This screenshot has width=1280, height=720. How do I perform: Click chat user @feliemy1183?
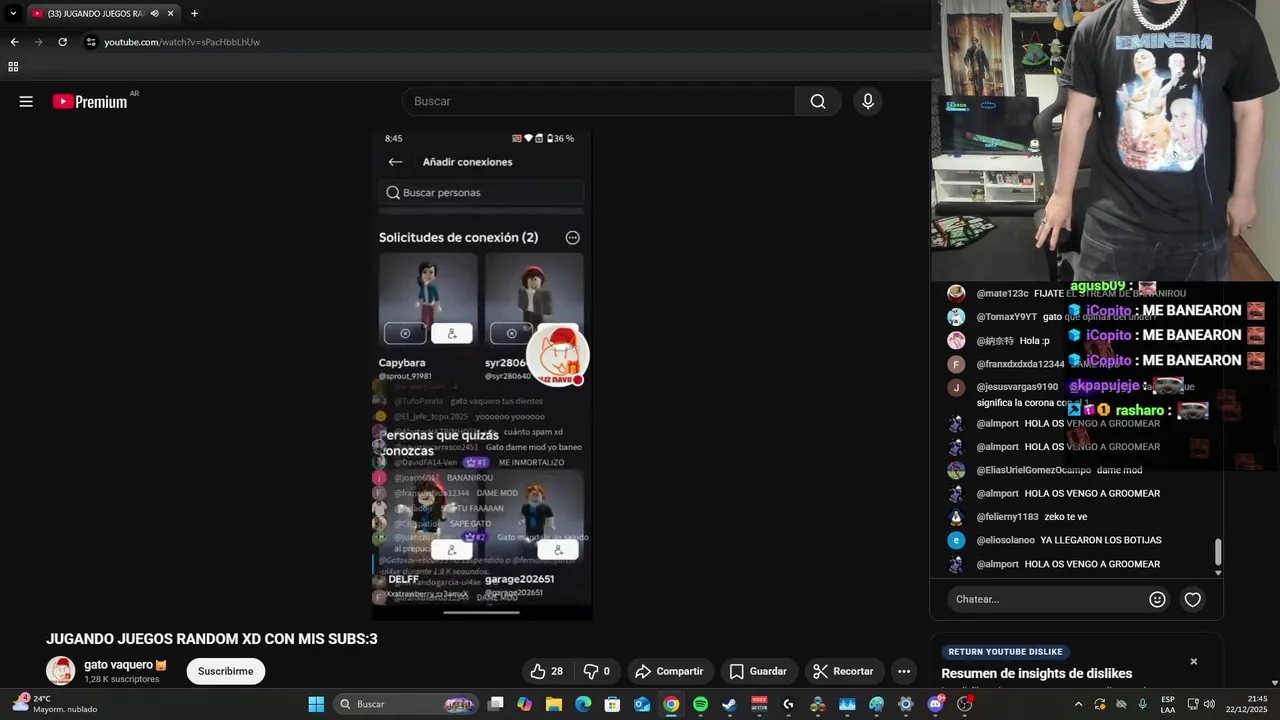(x=1007, y=517)
